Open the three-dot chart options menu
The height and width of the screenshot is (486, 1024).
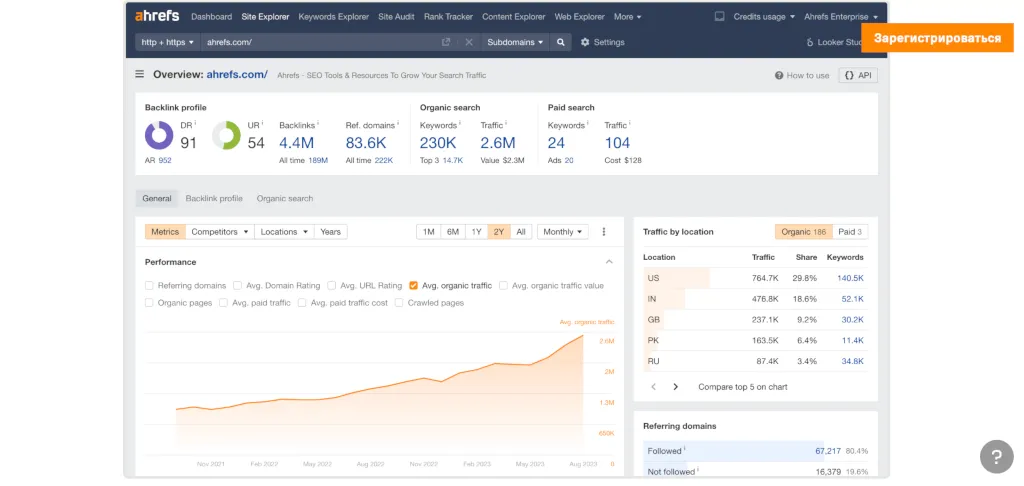click(x=603, y=232)
